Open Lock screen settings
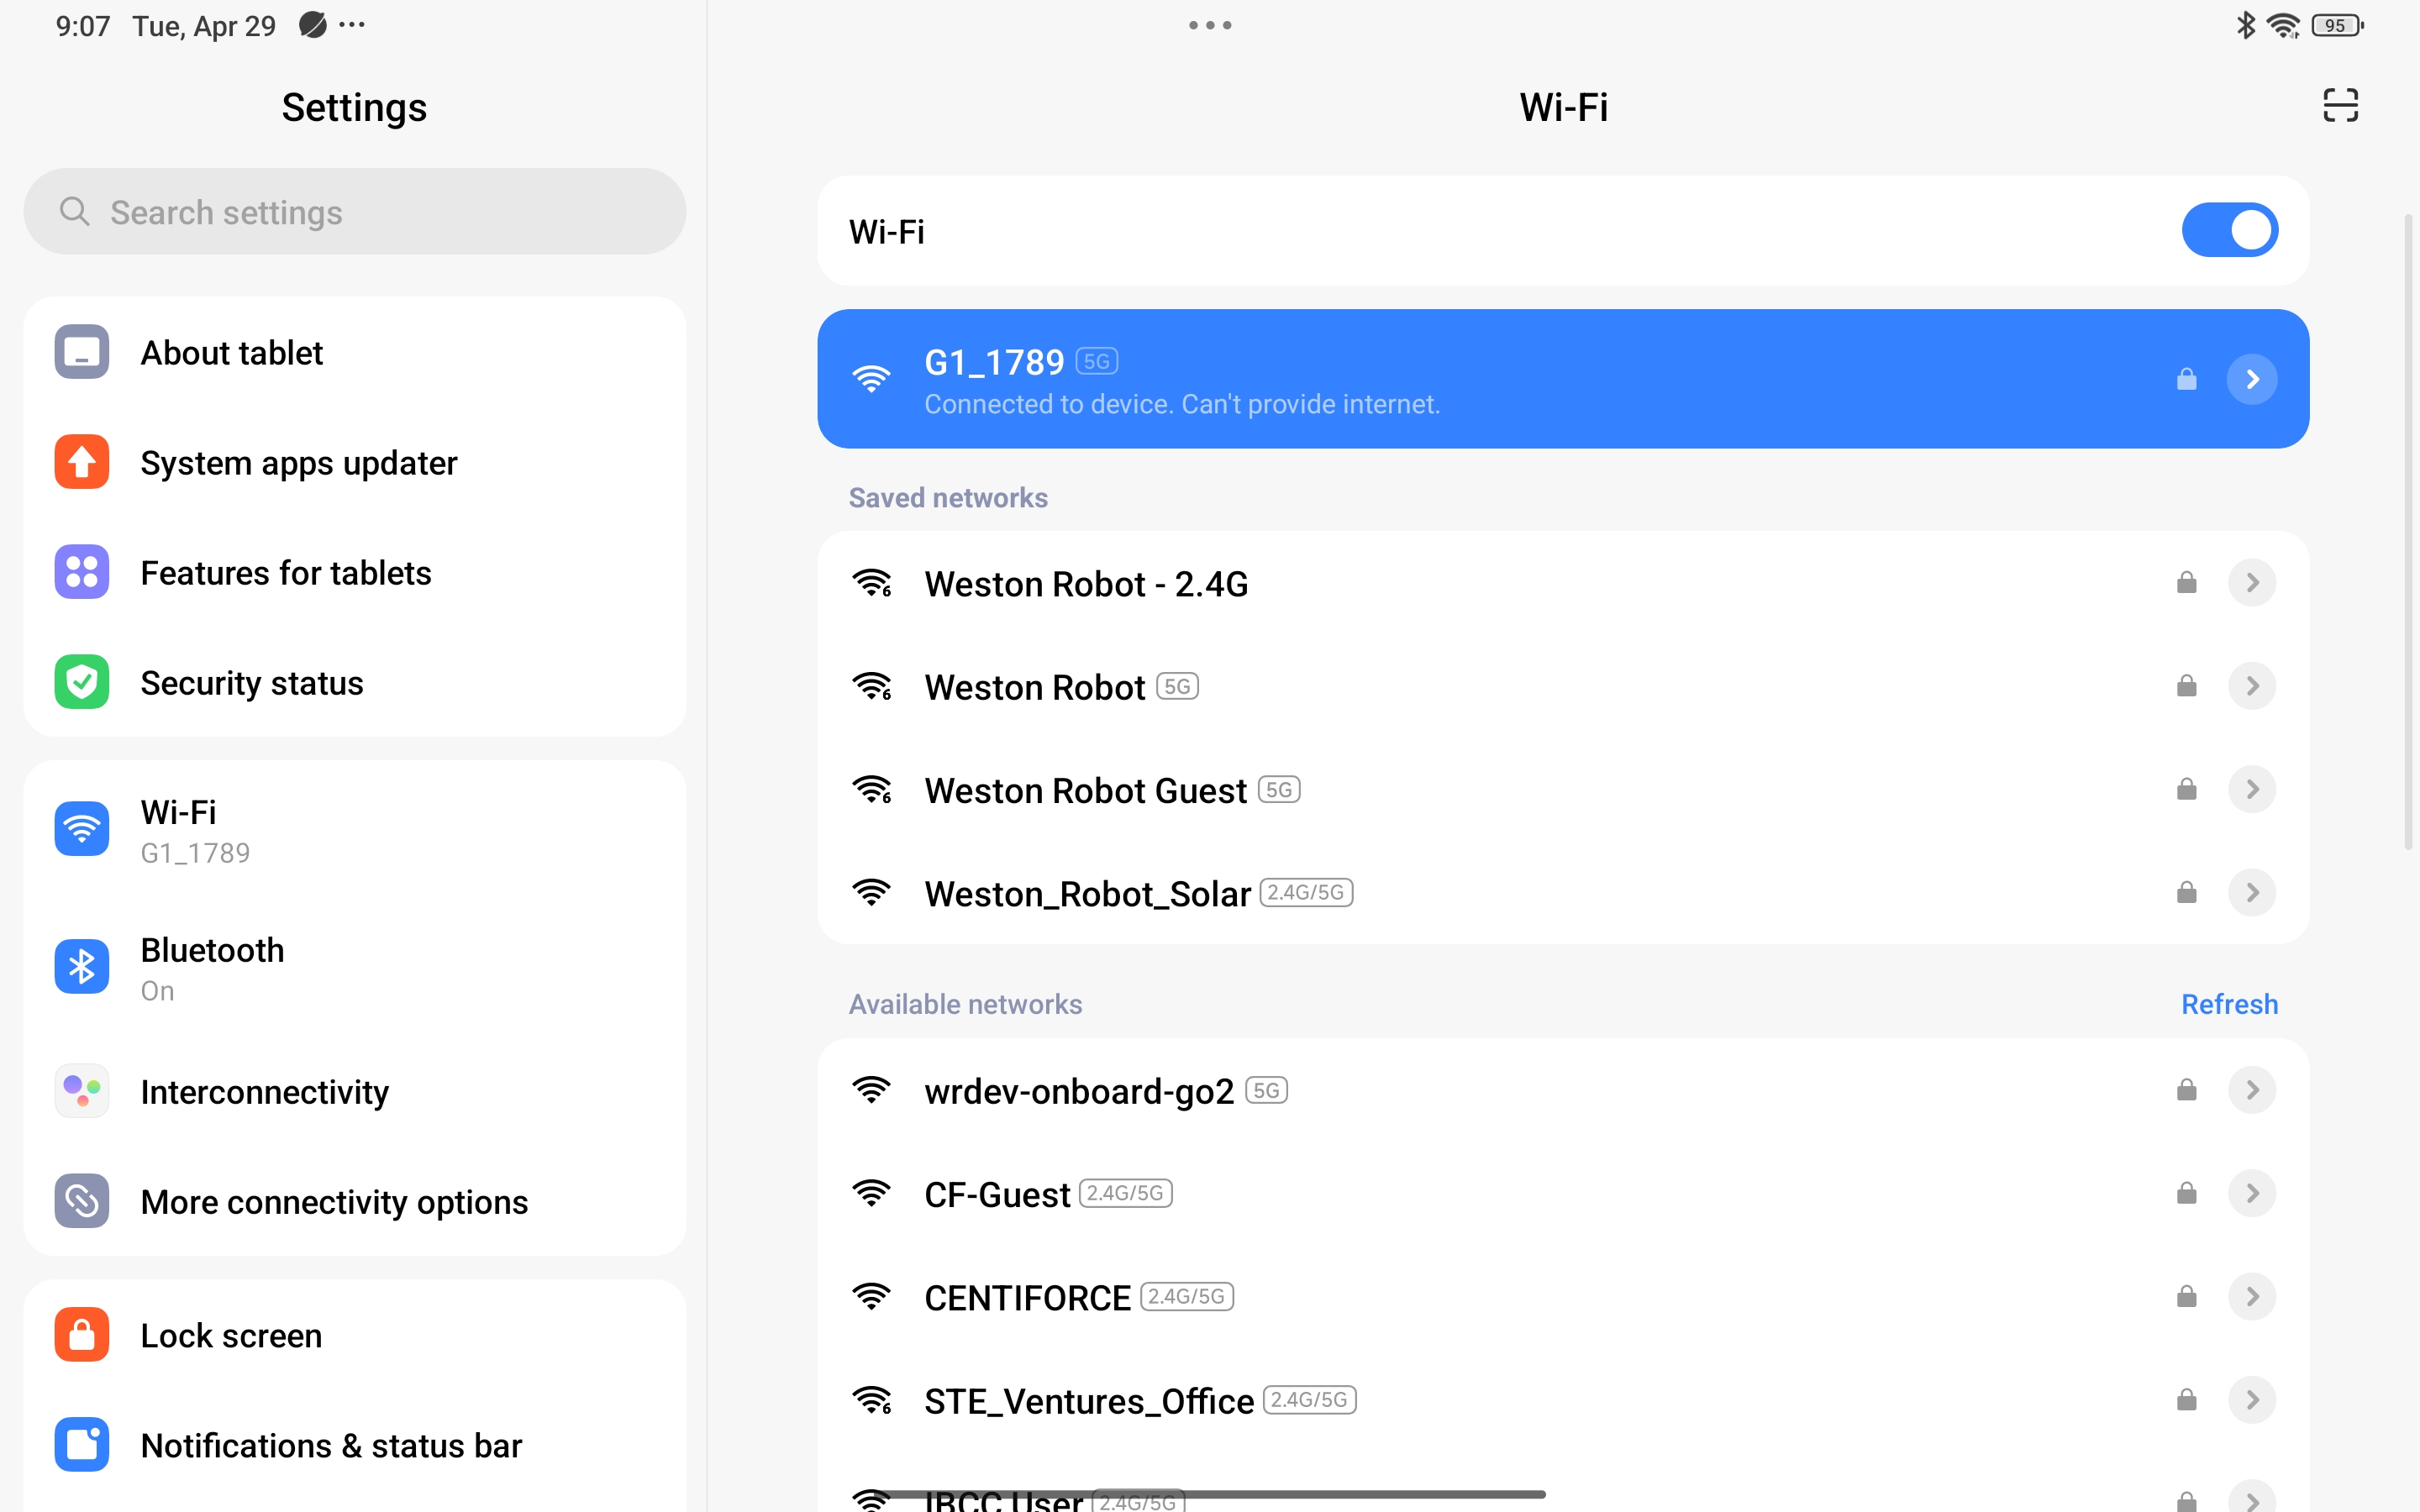The image size is (2420, 1512). coord(355,1335)
